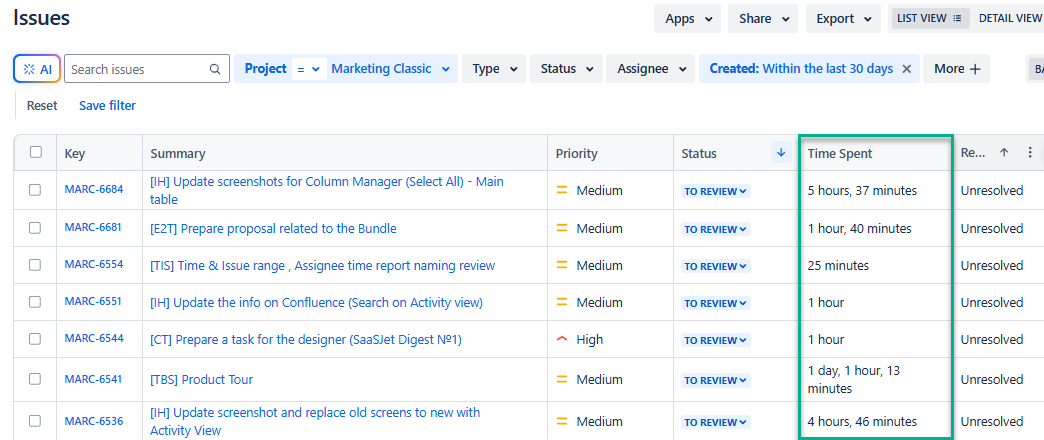Open the Assignee time report naming review summary

pyautogui.click(x=322, y=266)
